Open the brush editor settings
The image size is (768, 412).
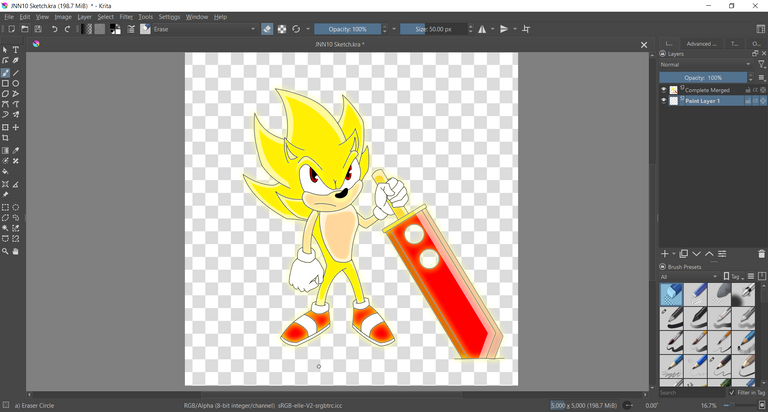(x=131, y=29)
